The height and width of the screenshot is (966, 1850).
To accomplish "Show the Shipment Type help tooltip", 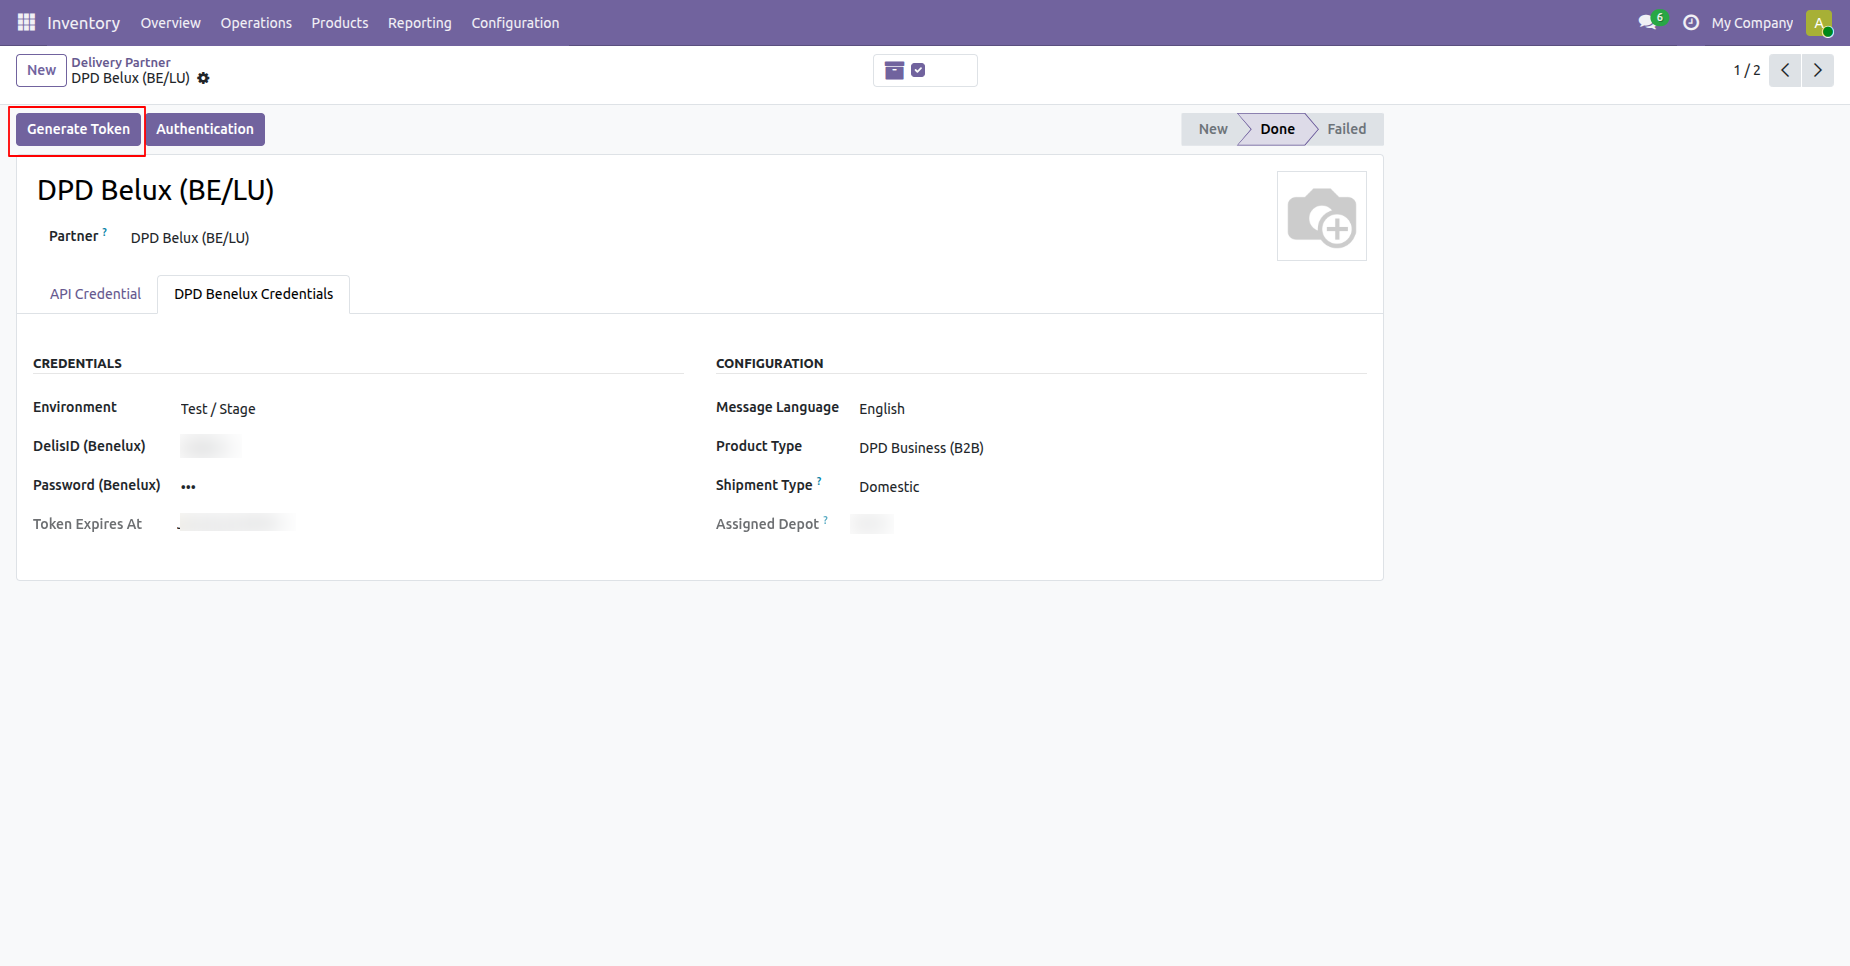I will [x=819, y=481].
